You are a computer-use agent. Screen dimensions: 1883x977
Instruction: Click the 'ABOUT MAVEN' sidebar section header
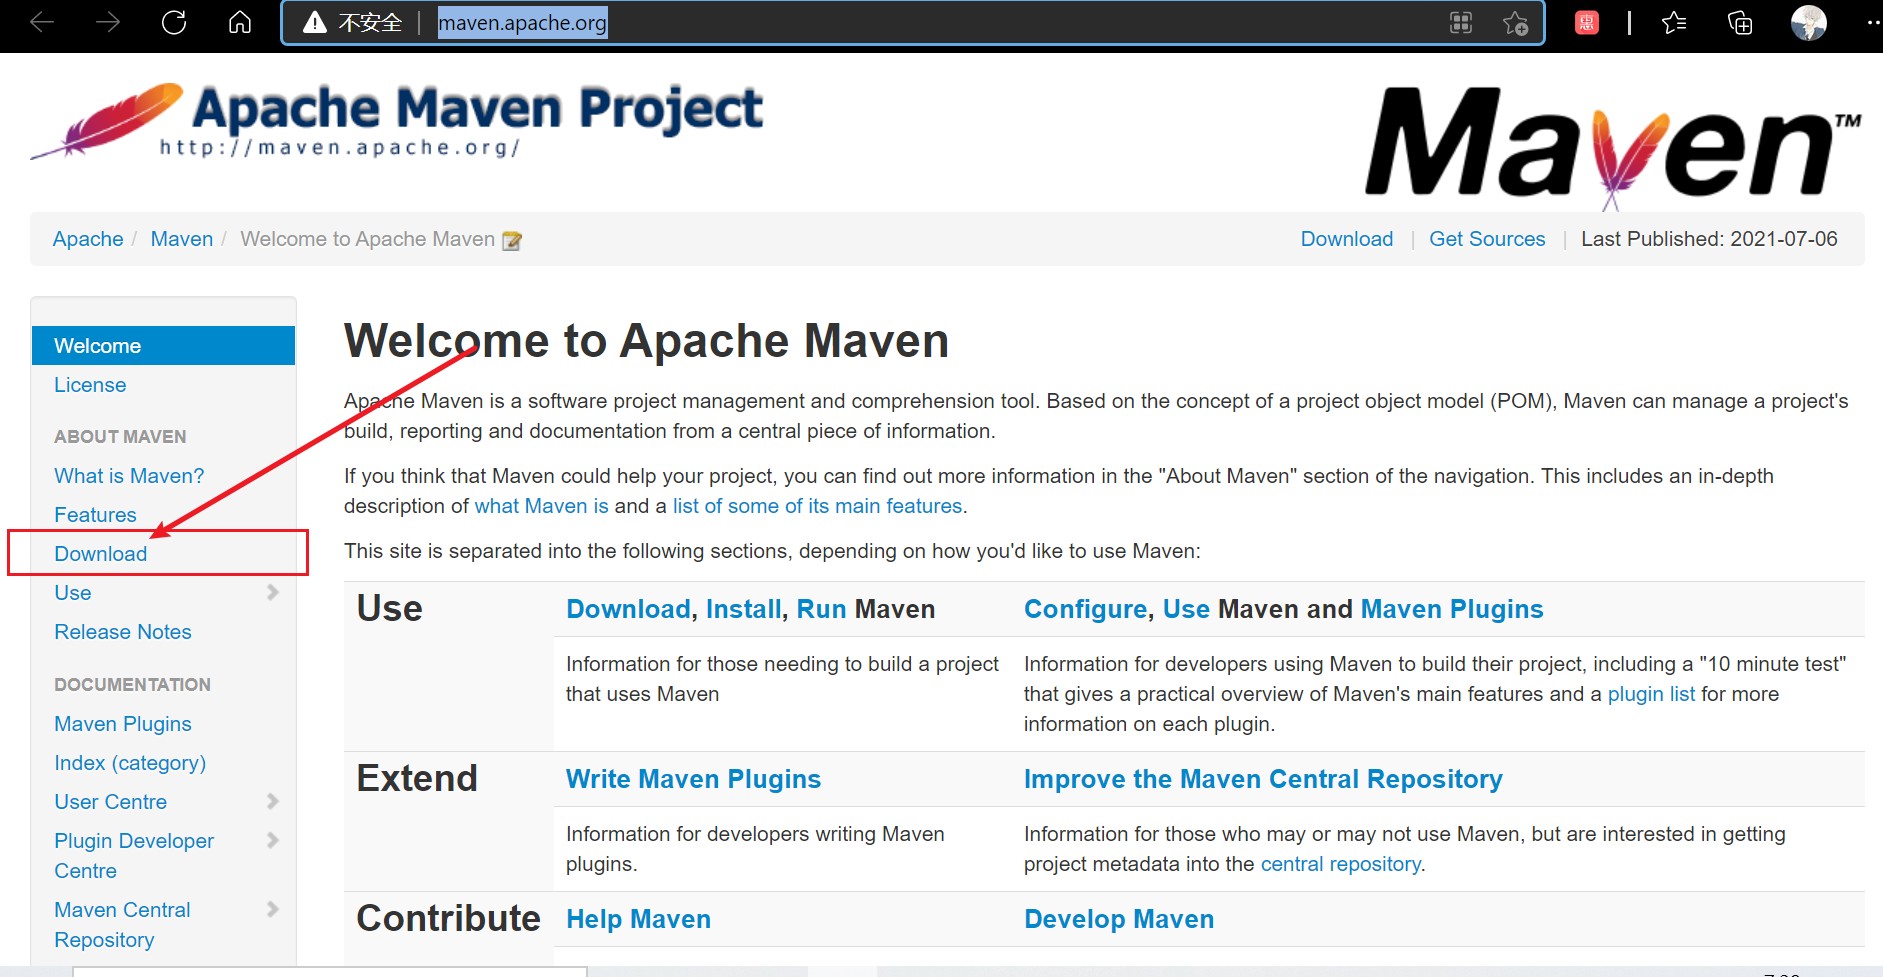120,437
